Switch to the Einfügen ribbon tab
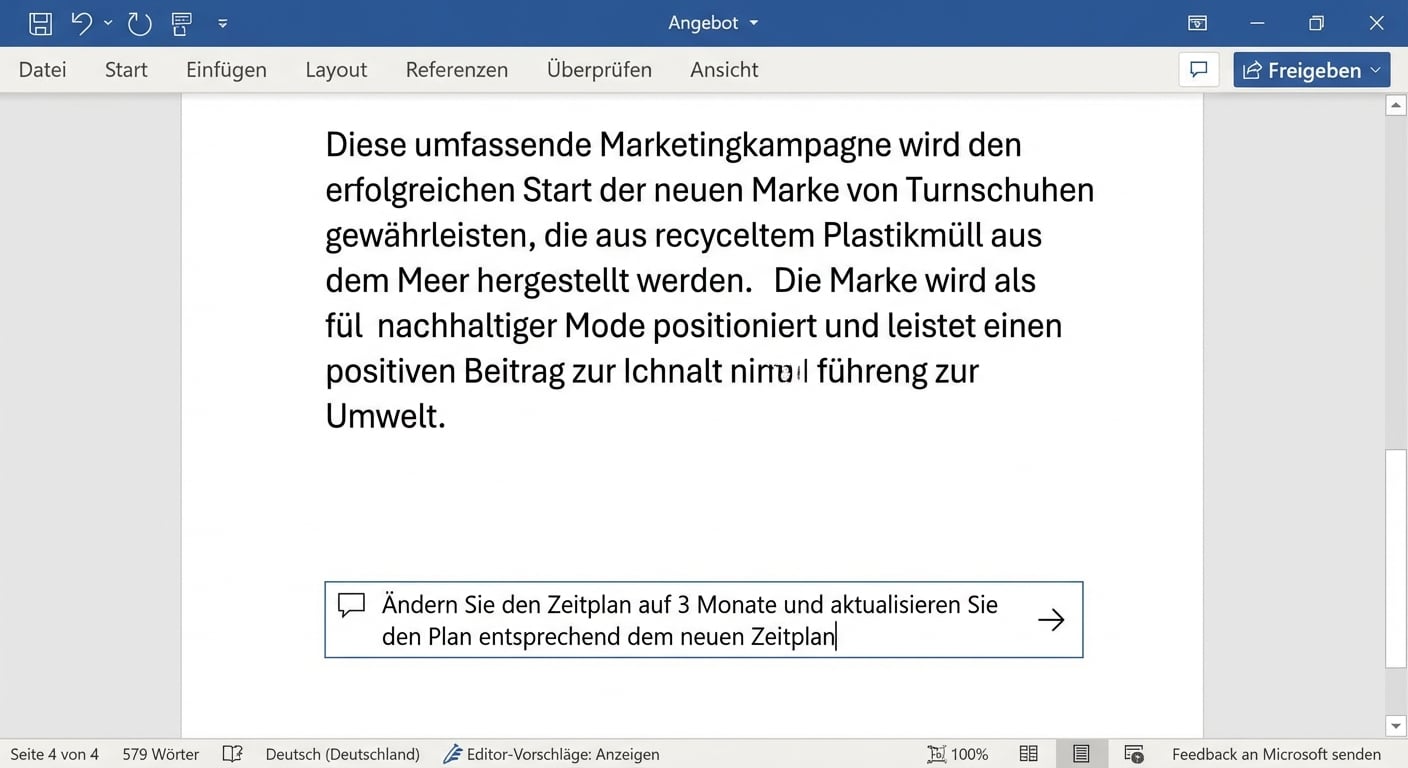This screenshot has width=1408, height=768. pos(226,70)
